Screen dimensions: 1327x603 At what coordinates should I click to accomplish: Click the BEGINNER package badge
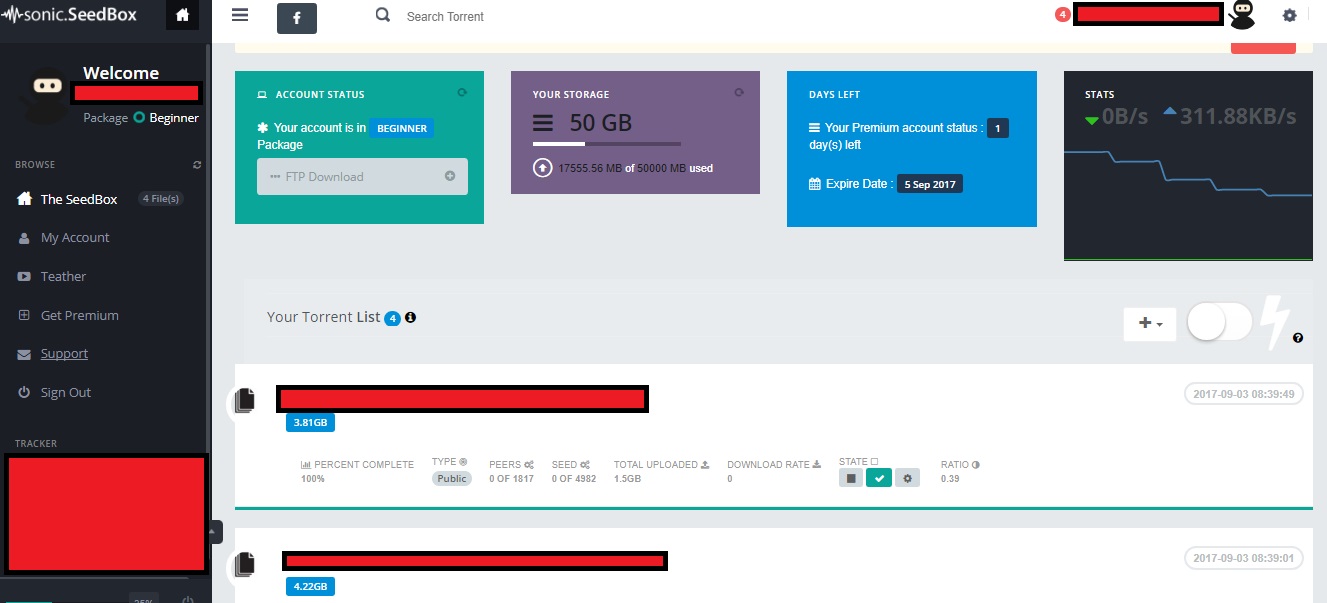click(402, 128)
